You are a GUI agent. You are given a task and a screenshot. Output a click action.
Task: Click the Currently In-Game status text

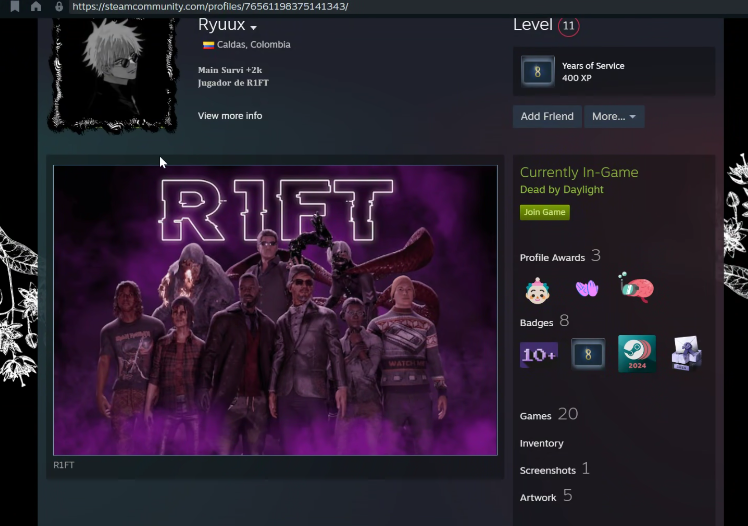[x=579, y=172]
